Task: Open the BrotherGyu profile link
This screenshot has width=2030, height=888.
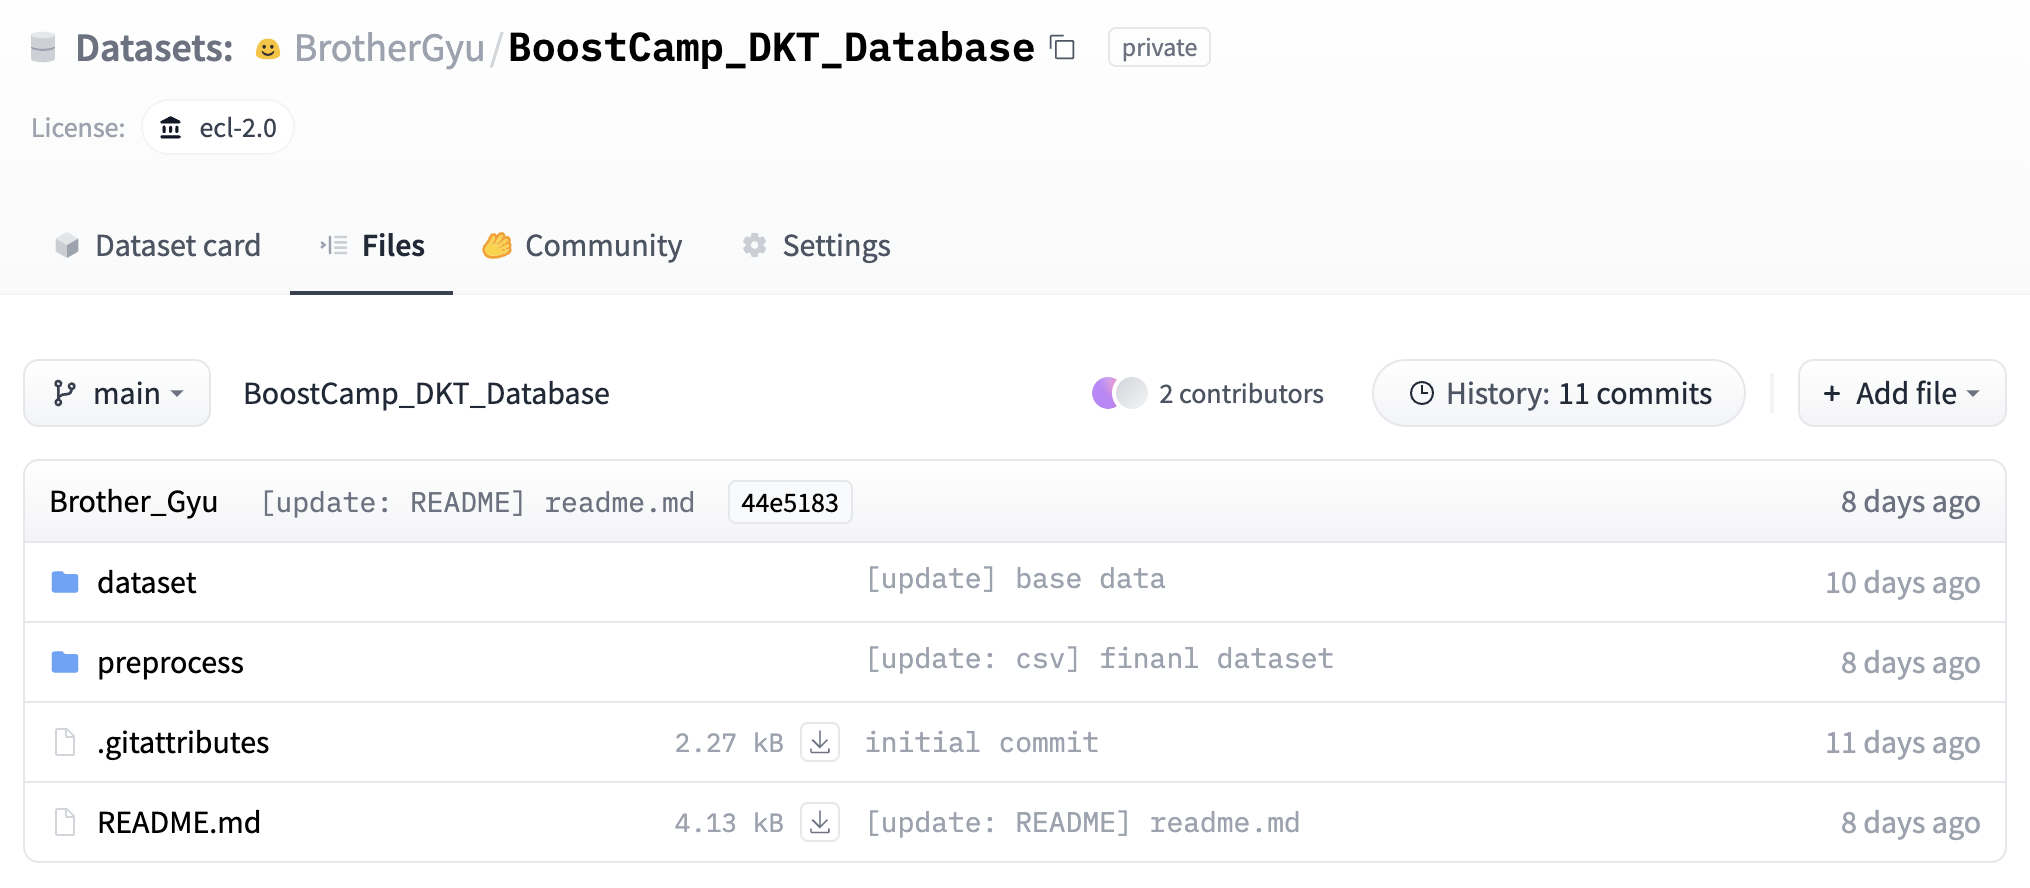Action: coord(389,48)
